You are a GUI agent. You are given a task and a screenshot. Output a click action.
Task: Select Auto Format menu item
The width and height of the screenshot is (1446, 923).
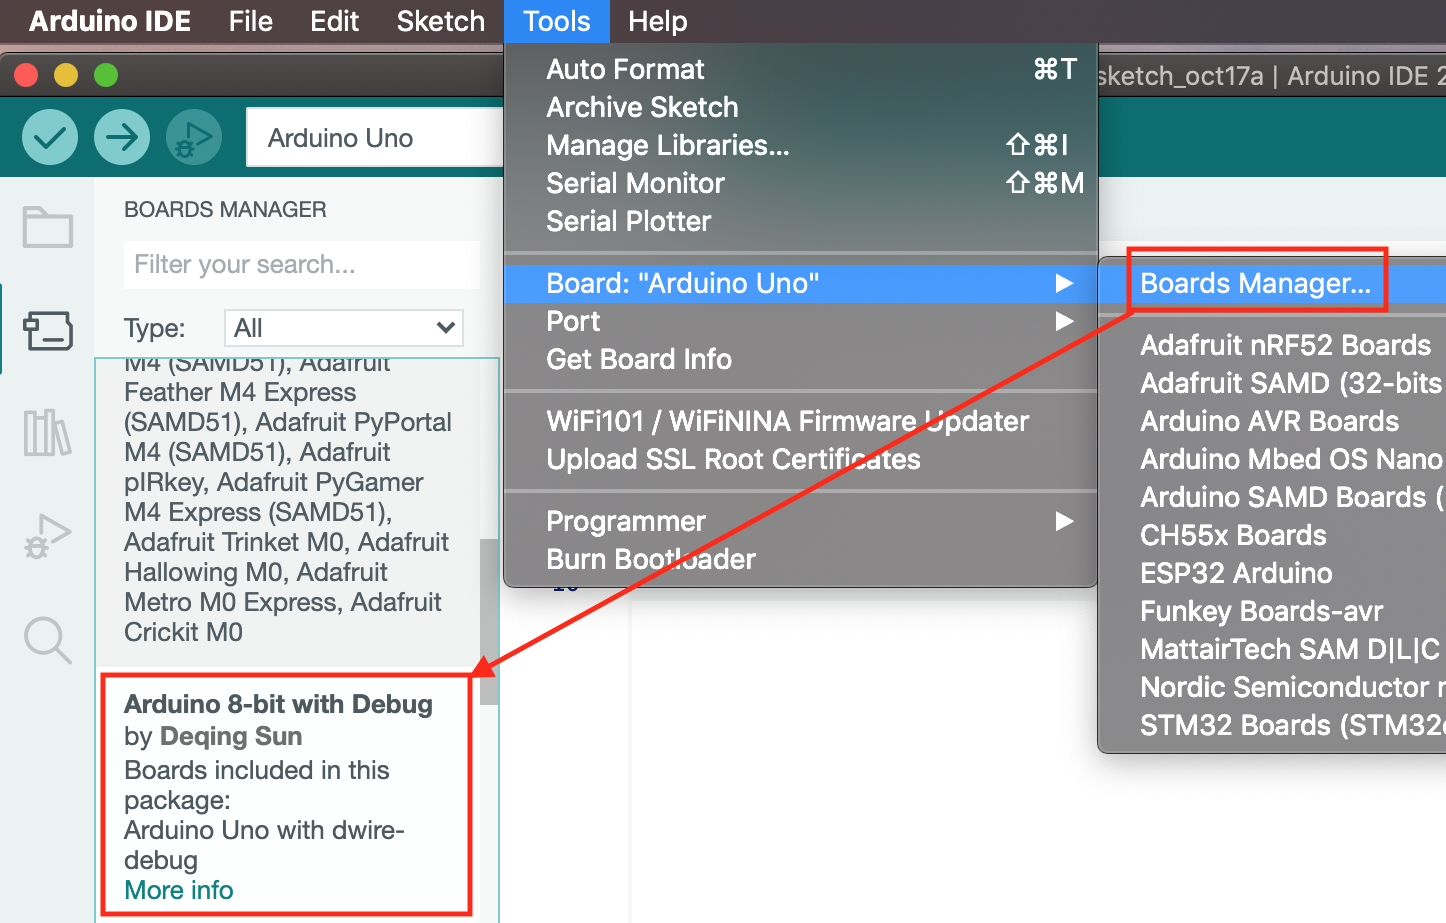pyautogui.click(x=801, y=69)
